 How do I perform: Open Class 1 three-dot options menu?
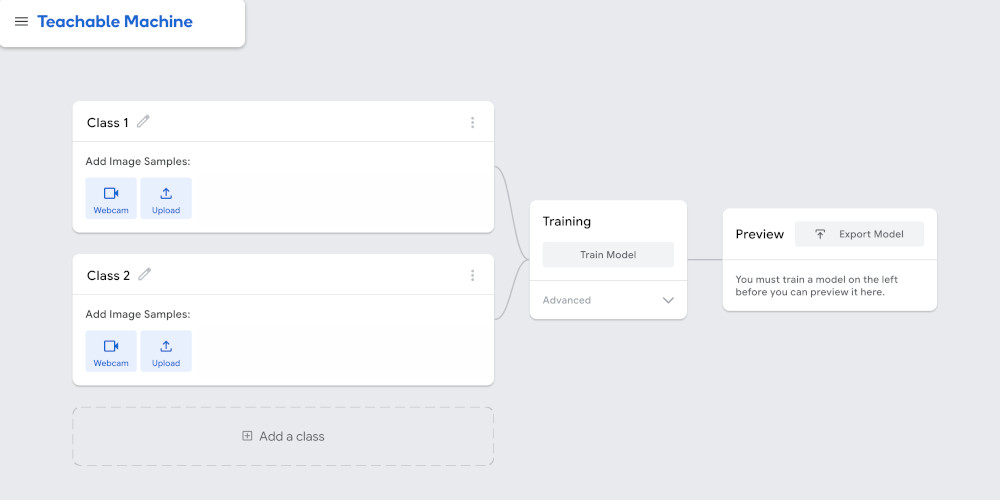point(473,122)
